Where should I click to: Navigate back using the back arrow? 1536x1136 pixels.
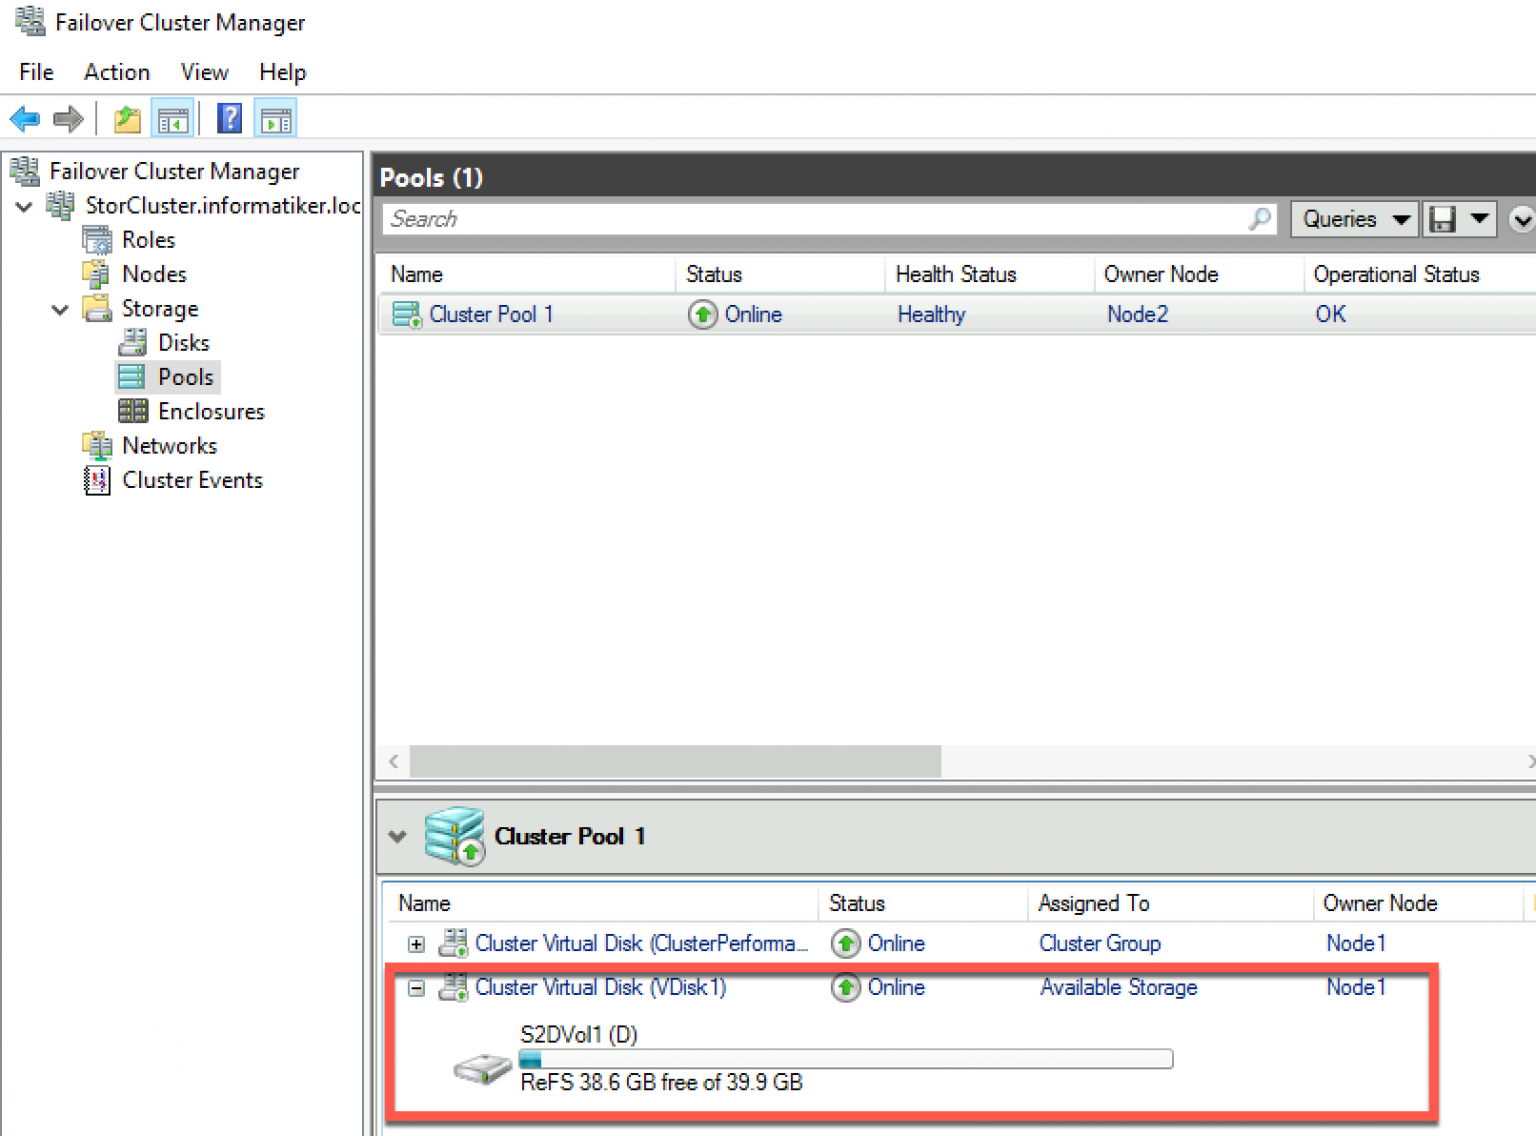coord(24,118)
